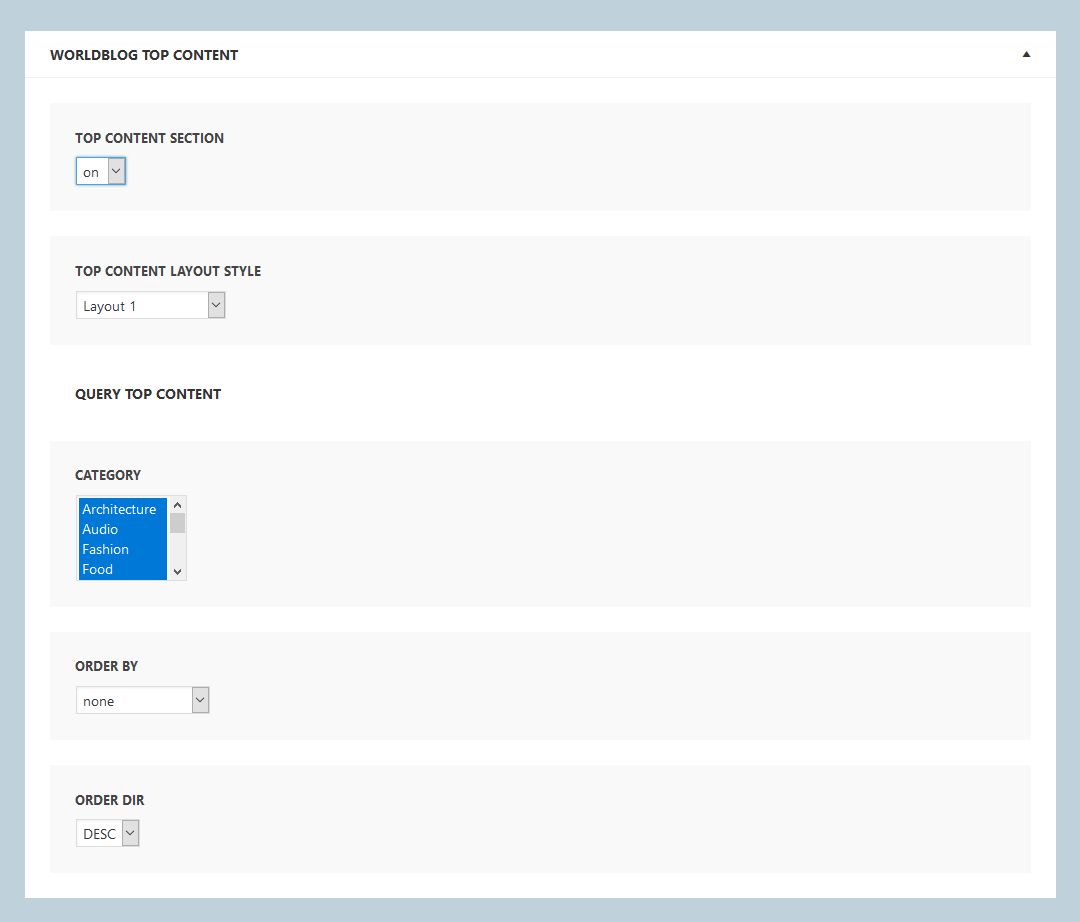Click the Worldblog Top Content header title
This screenshot has width=1080, height=922.
pos(144,55)
